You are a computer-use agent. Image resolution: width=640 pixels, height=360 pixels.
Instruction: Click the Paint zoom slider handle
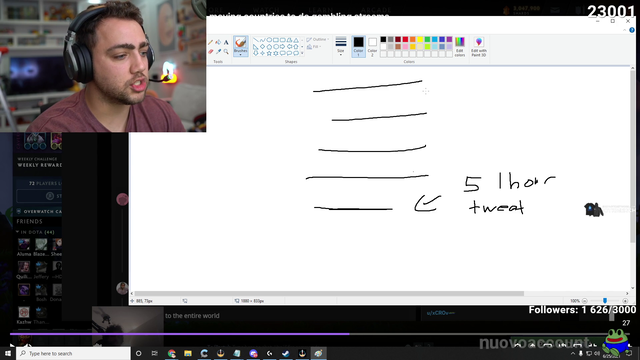[605, 300]
